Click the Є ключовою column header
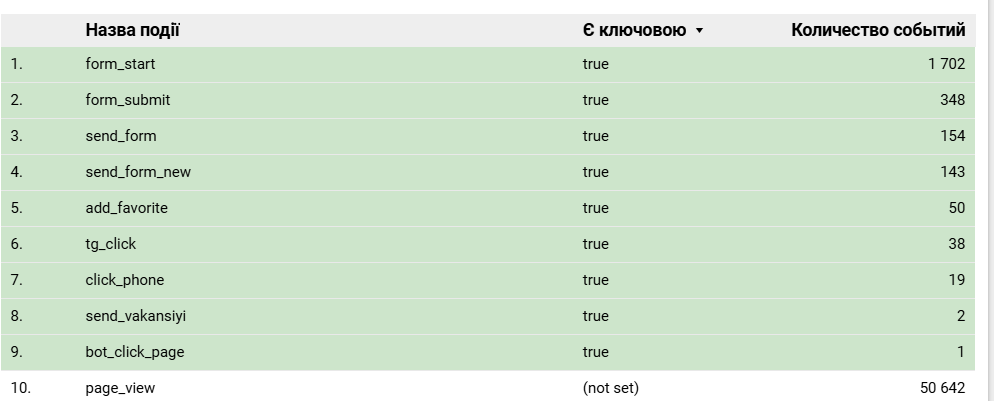Viewport: 994px width, 401px height. point(634,30)
